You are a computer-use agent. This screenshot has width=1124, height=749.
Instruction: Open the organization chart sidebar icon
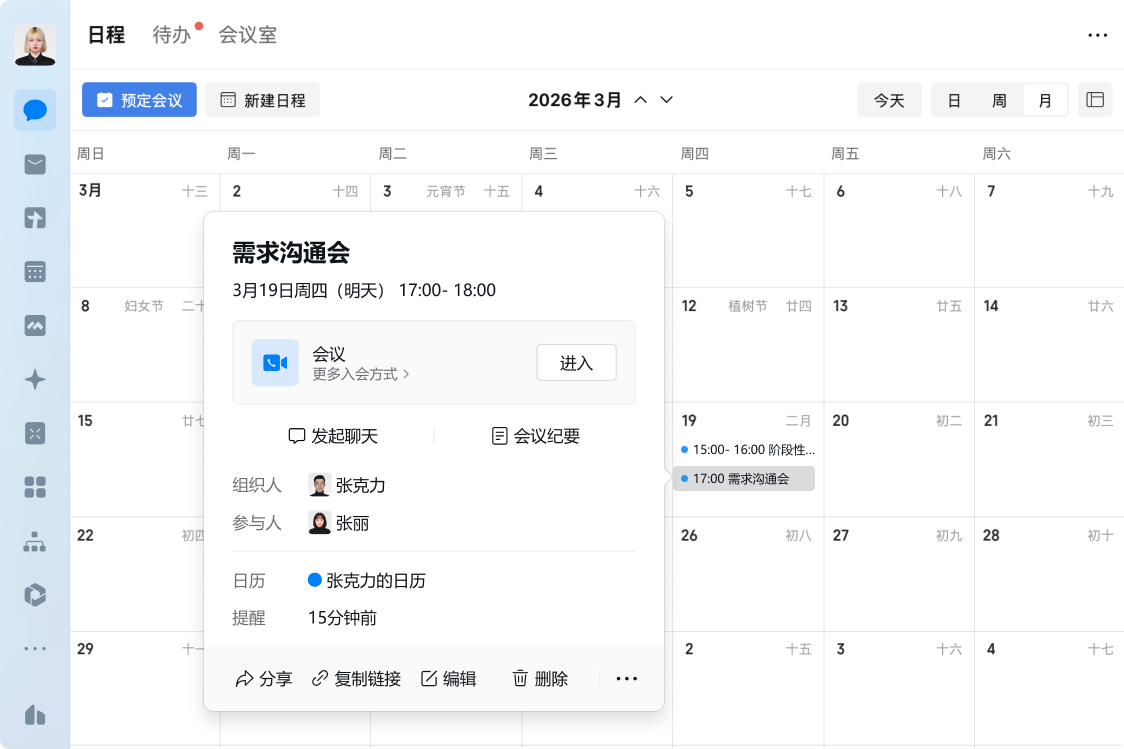point(35,542)
